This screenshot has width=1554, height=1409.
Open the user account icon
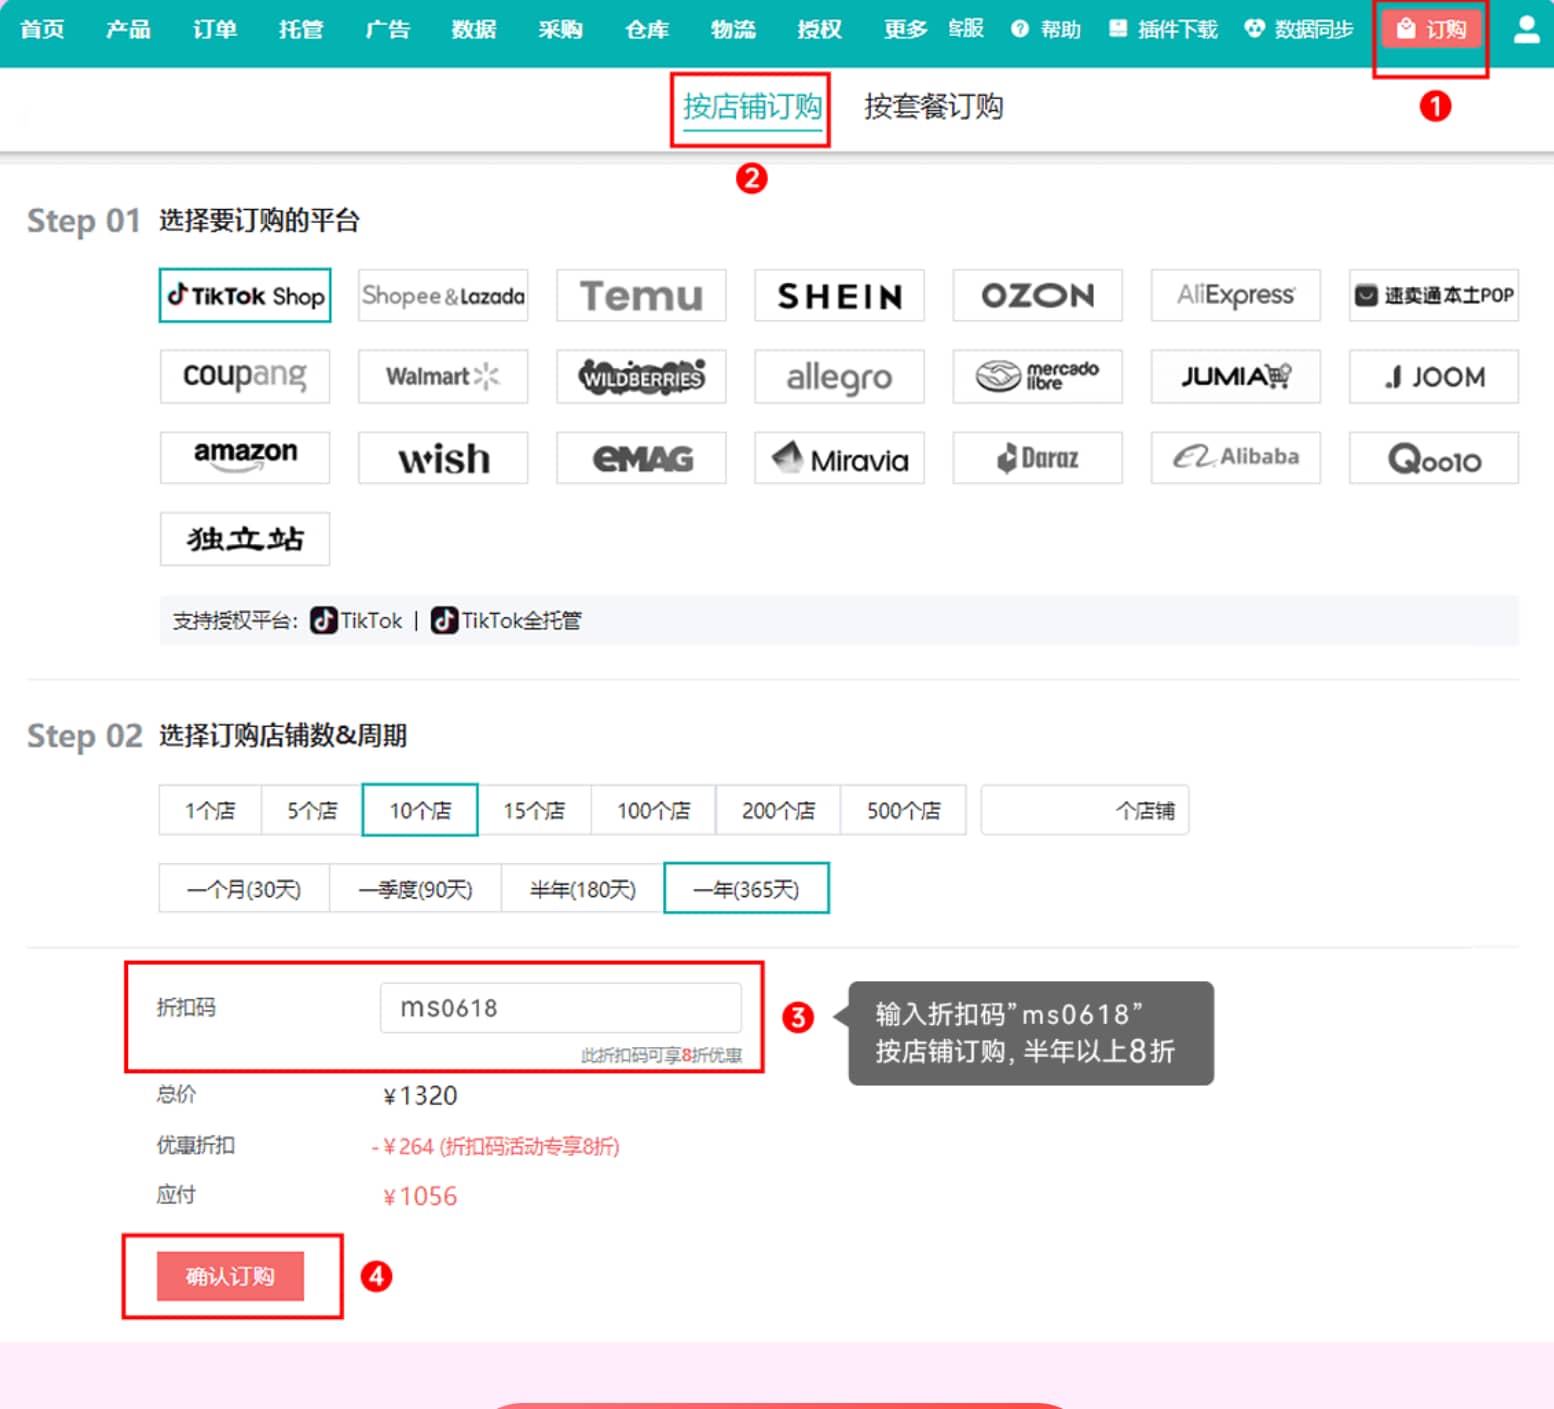tap(1526, 29)
